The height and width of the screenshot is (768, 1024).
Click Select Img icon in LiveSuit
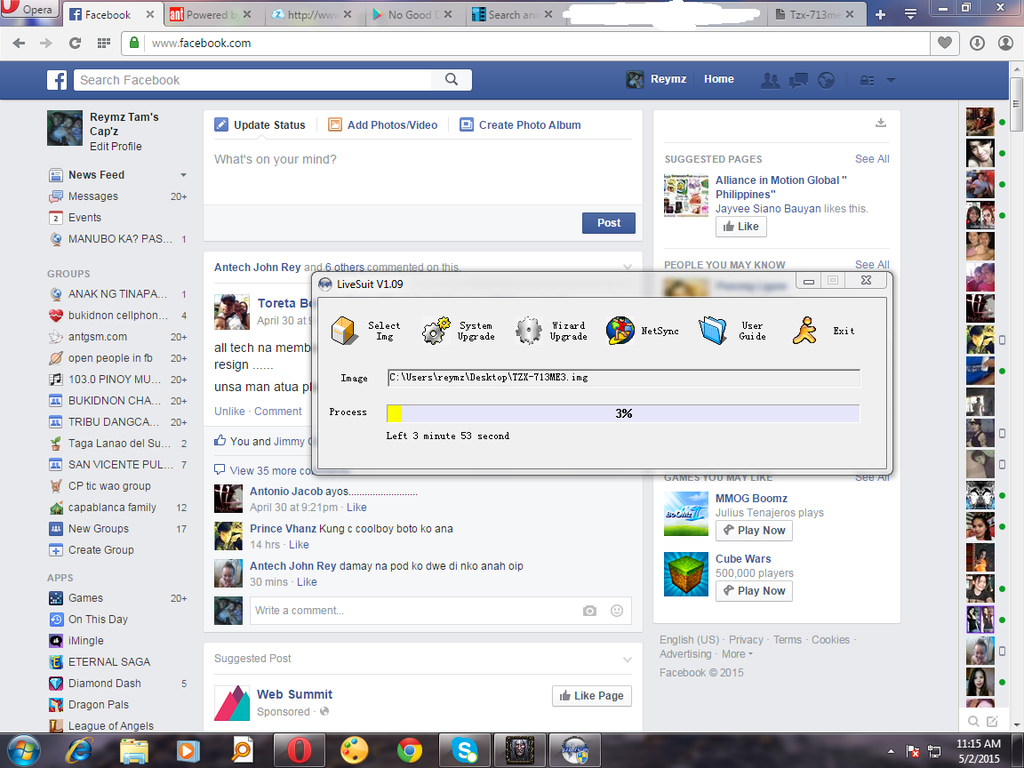coord(344,330)
